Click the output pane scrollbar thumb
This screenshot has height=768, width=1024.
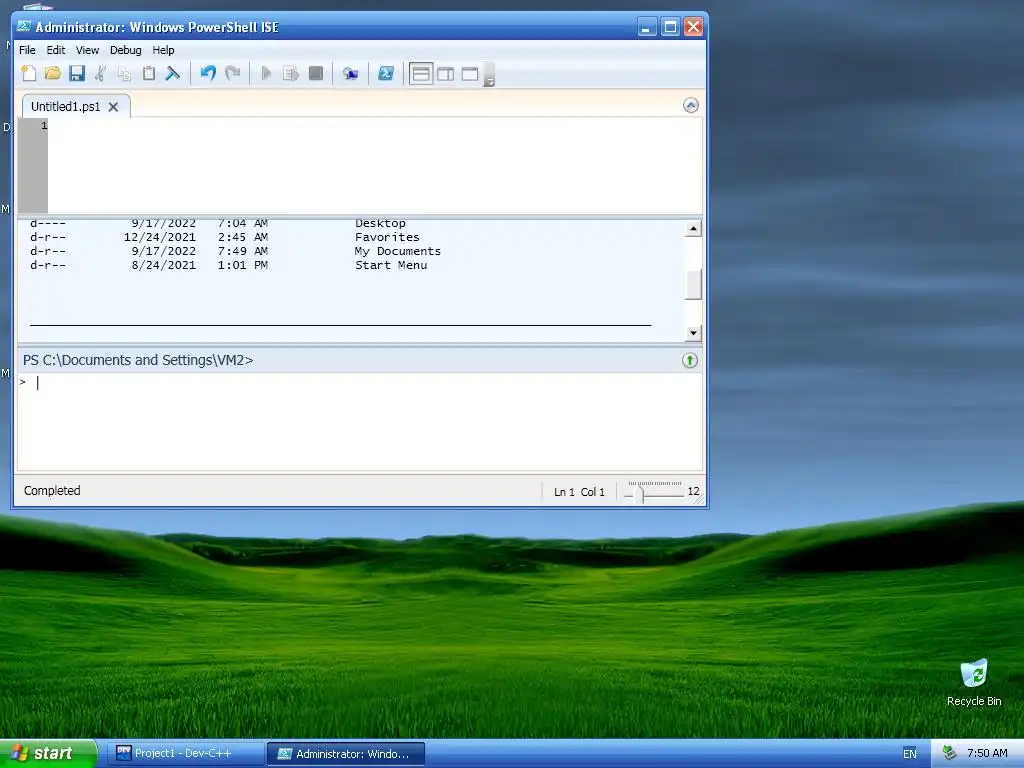(693, 284)
